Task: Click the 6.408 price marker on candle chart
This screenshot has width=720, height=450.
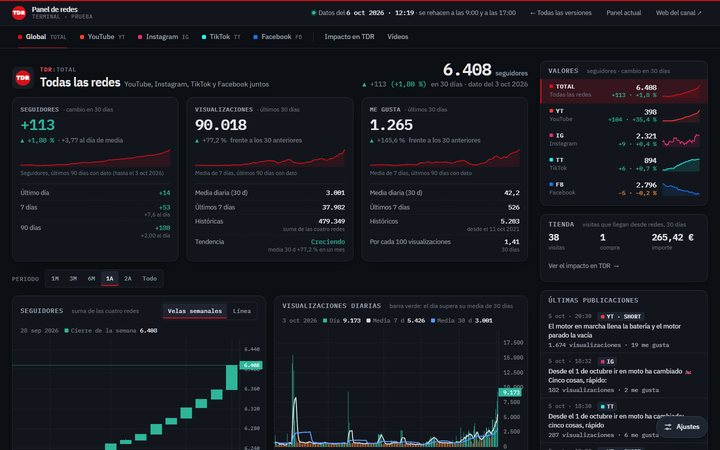Action: click(x=251, y=366)
